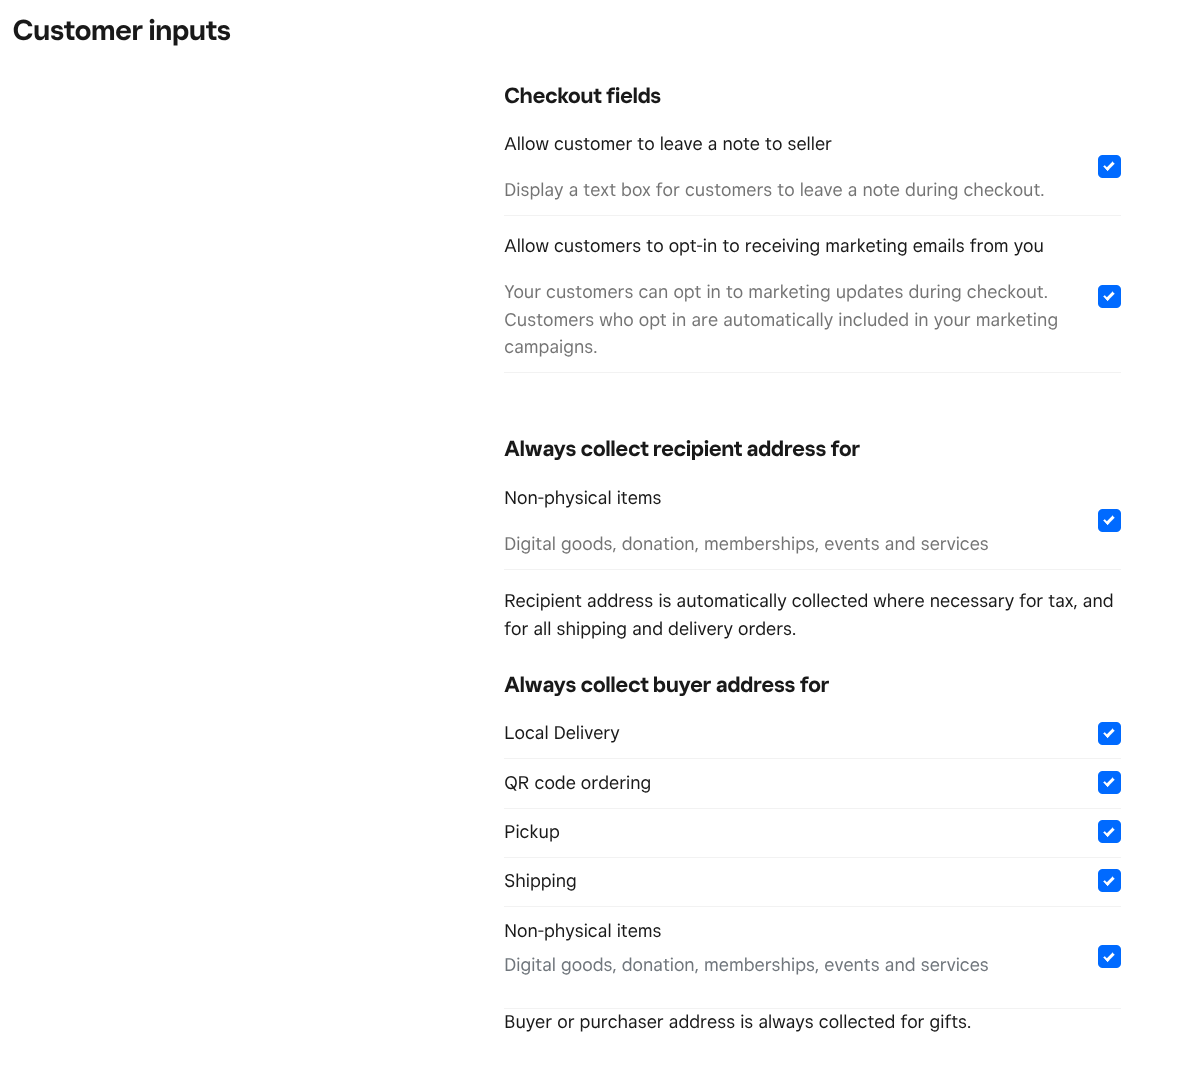1201x1084 pixels.
Task: Click the 'Display a text box' description text
Action: (773, 190)
